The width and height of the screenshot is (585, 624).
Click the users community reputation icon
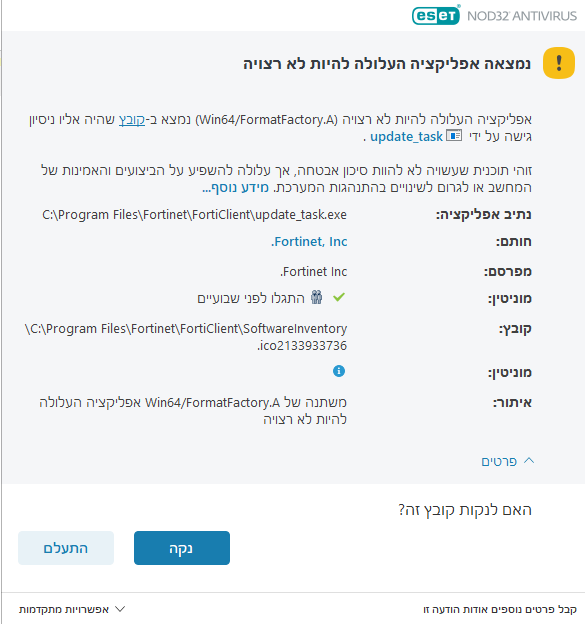(x=316, y=297)
